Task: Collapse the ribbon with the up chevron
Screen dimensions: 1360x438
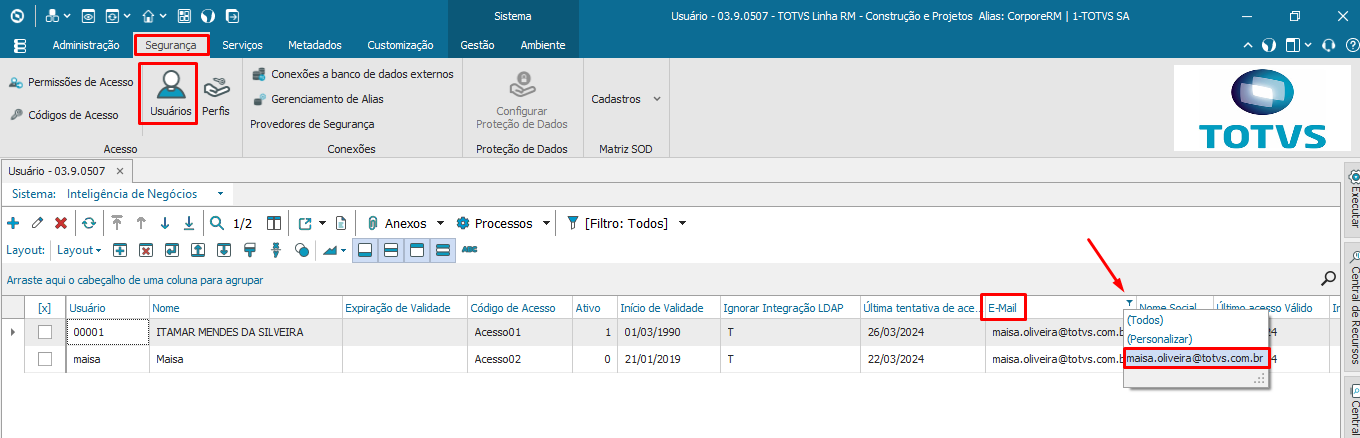Action: click(1248, 46)
